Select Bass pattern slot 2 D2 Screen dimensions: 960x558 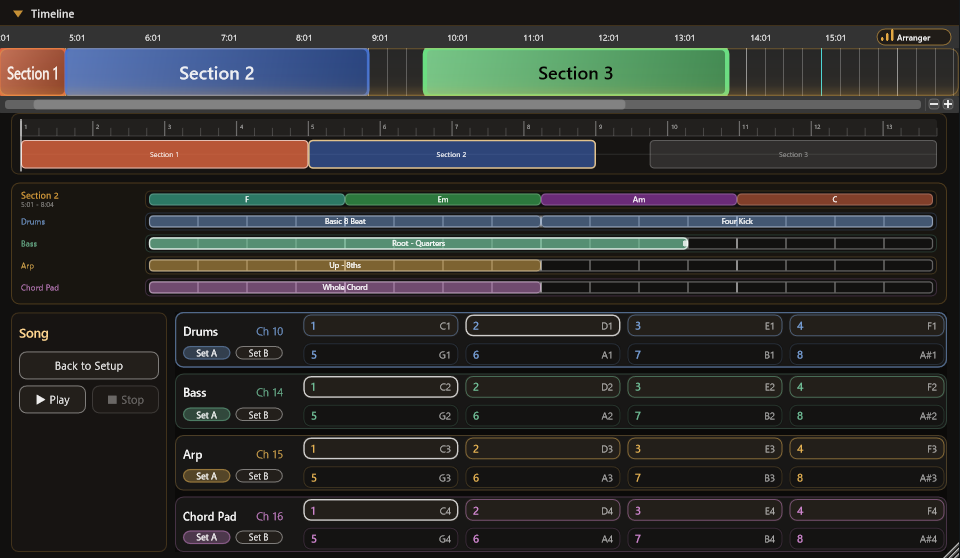(x=543, y=387)
